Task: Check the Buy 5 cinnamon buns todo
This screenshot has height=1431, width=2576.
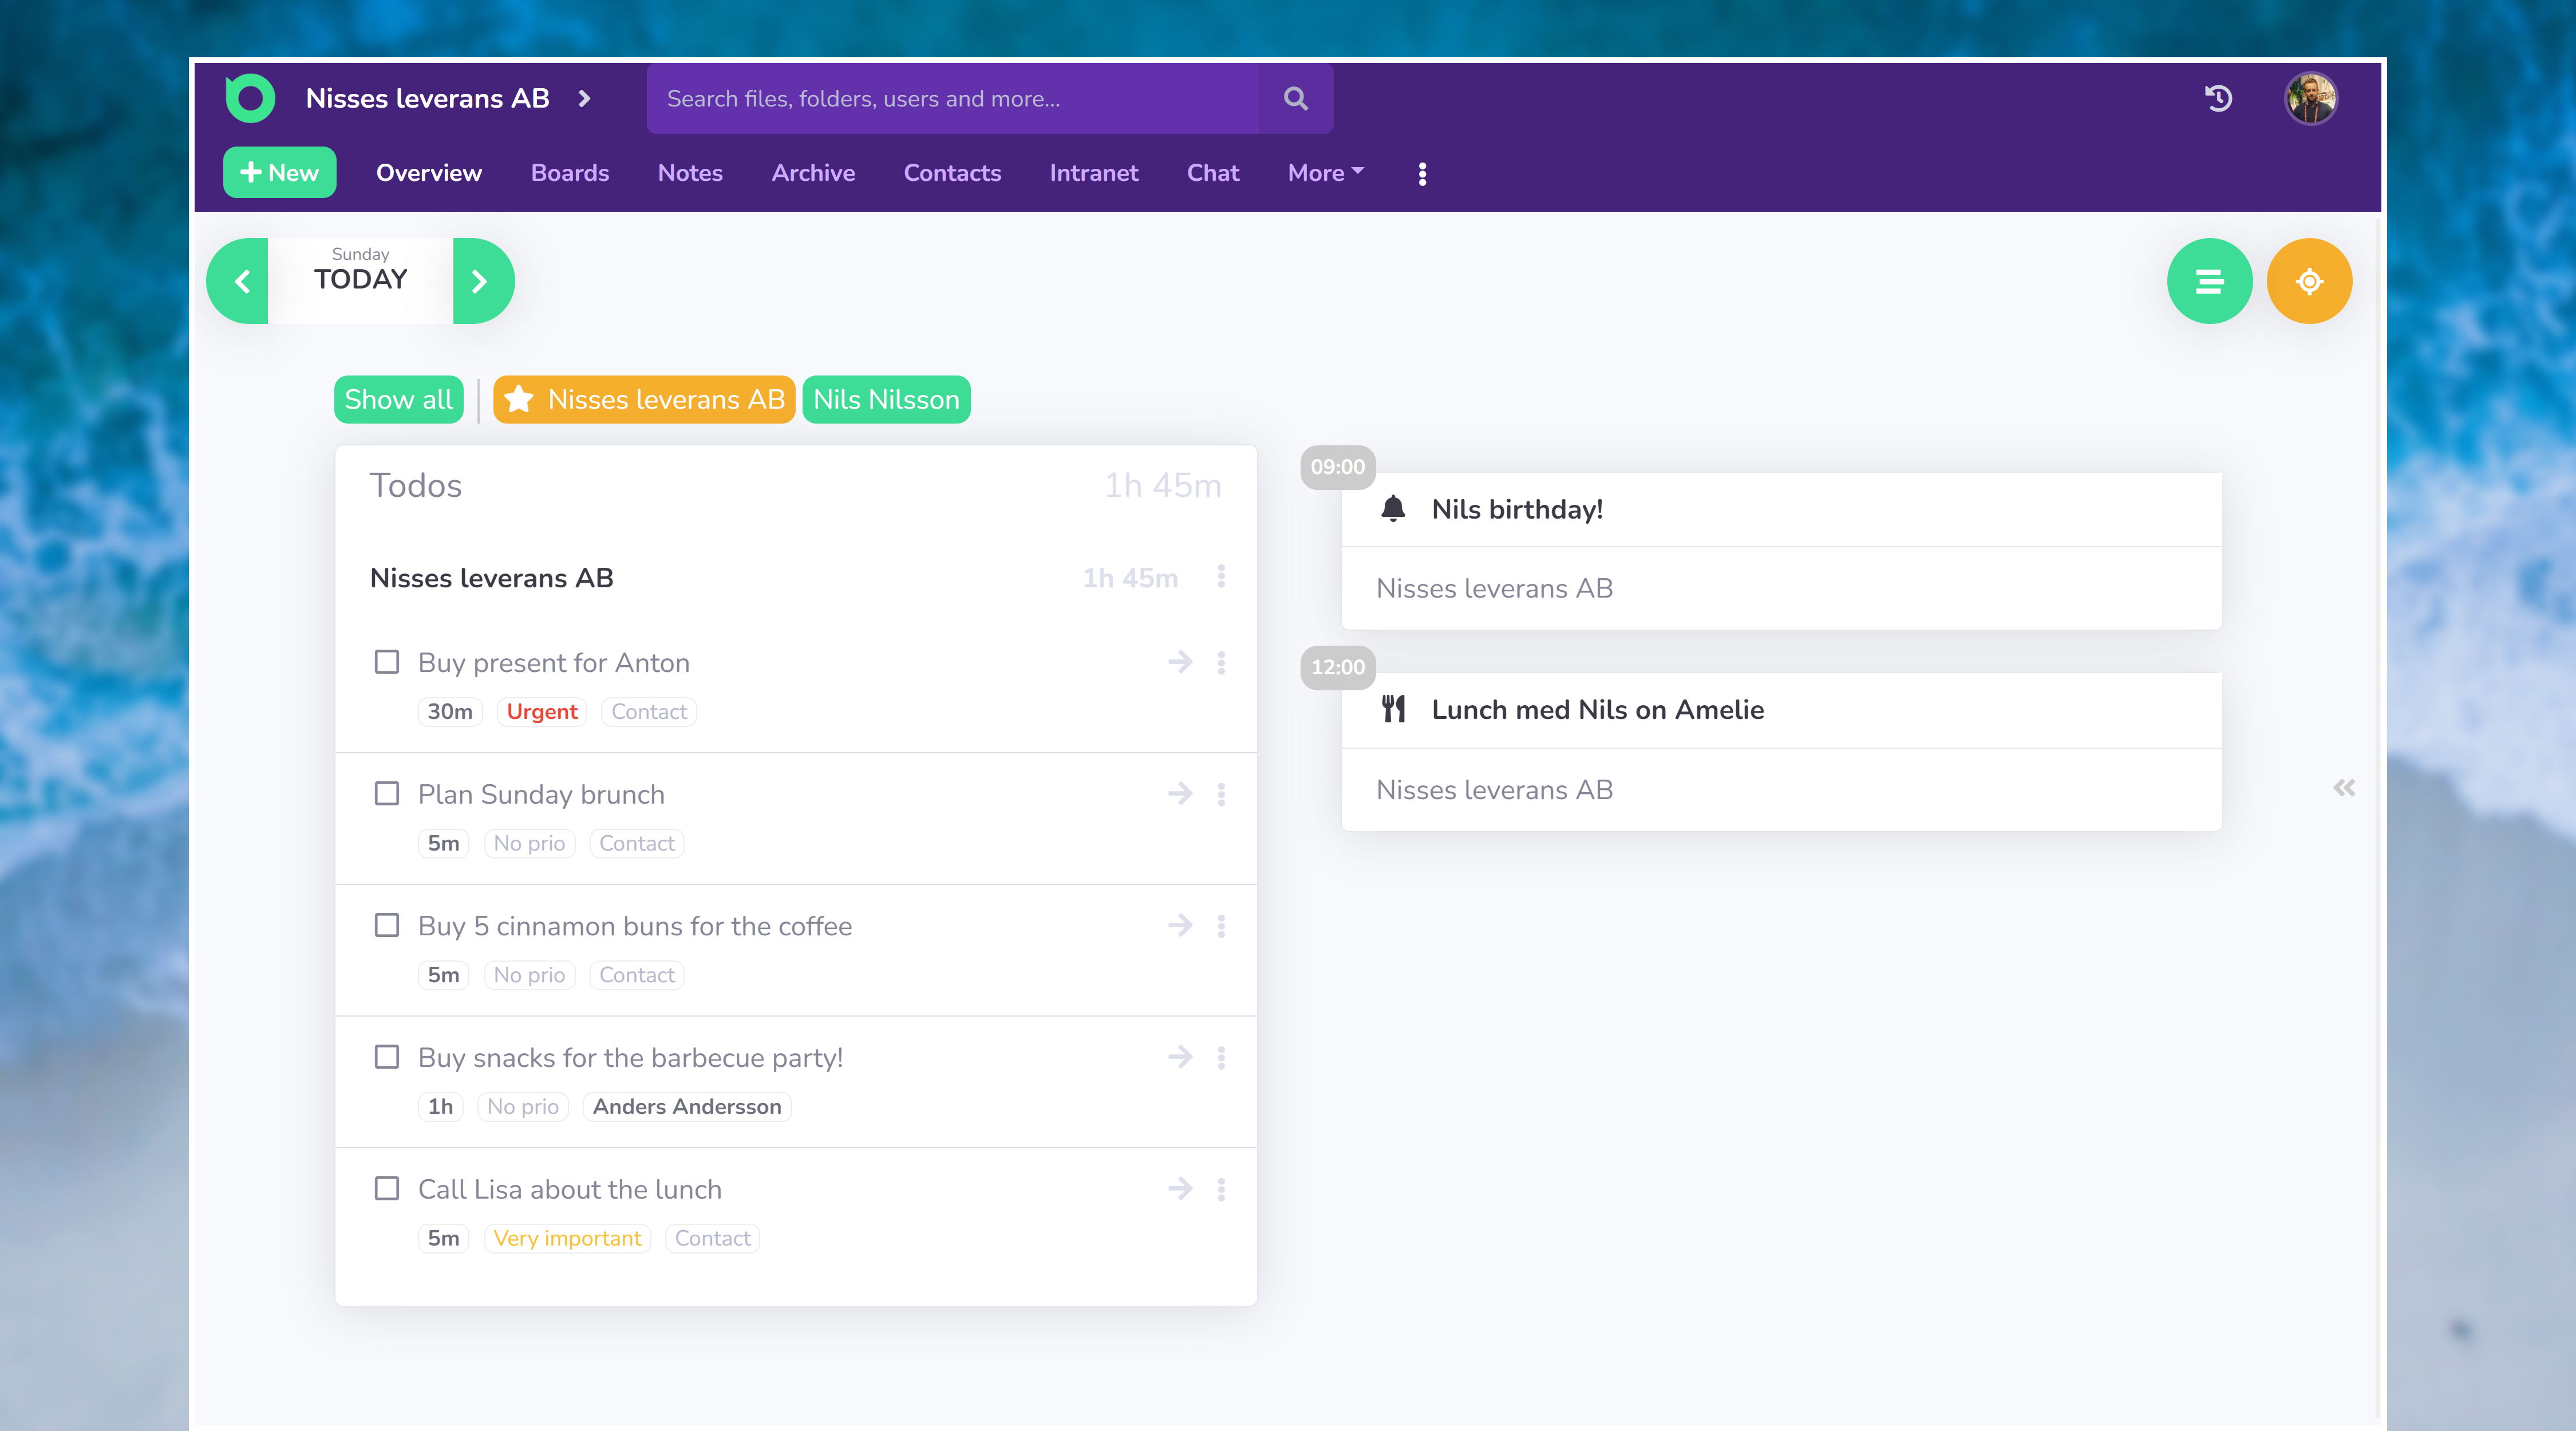Action: click(387, 925)
